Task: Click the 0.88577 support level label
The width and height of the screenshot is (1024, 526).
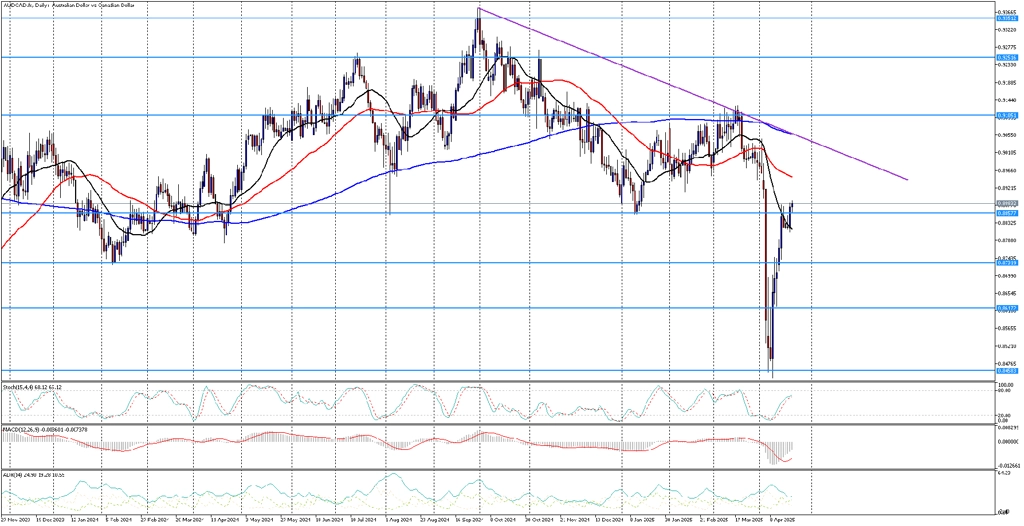Action: (x=1008, y=213)
